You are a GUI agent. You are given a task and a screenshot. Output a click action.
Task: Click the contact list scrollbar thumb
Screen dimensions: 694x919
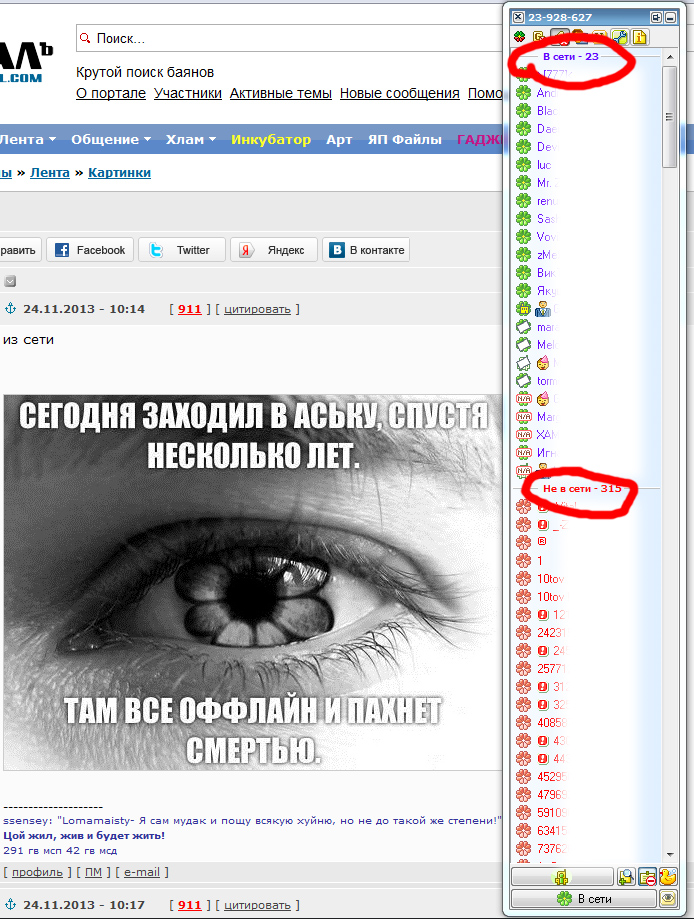[x=669, y=117]
